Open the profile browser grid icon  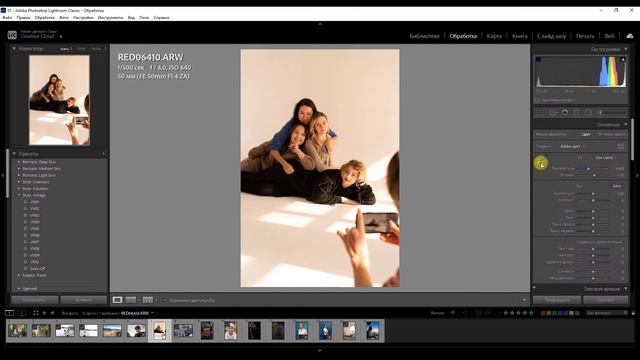[620, 146]
